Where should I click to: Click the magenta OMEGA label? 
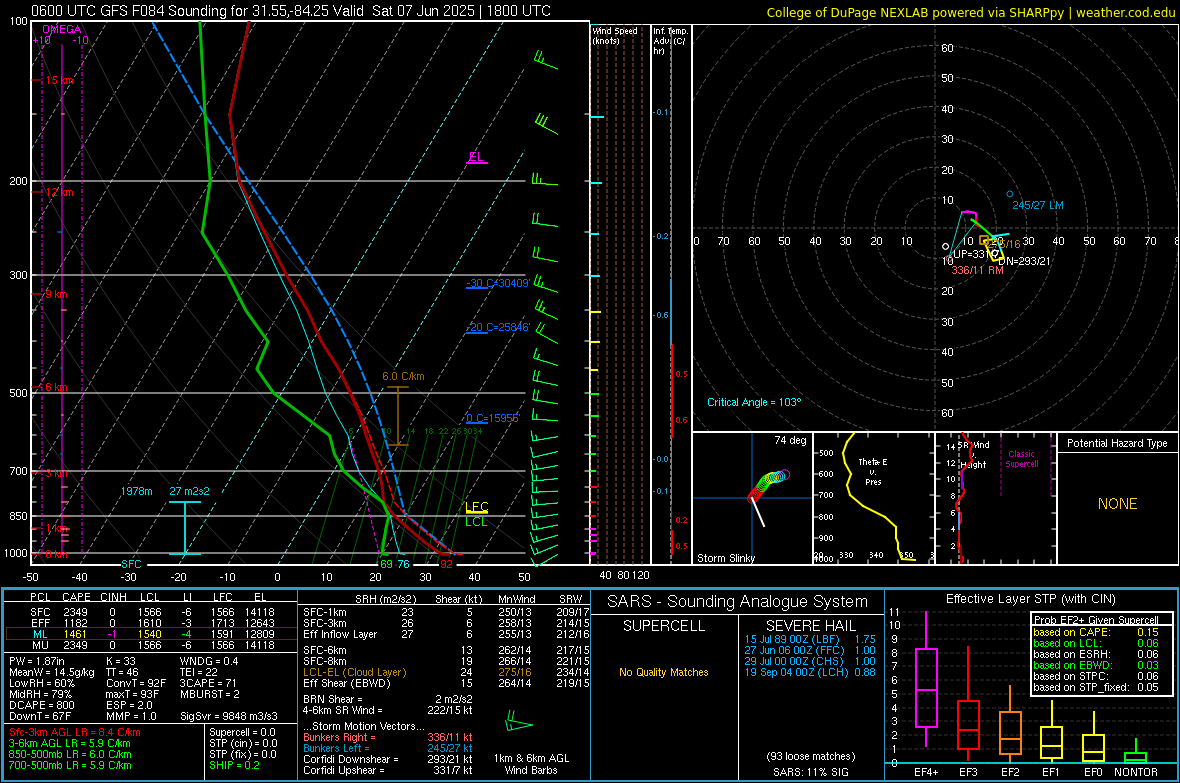click(62, 29)
